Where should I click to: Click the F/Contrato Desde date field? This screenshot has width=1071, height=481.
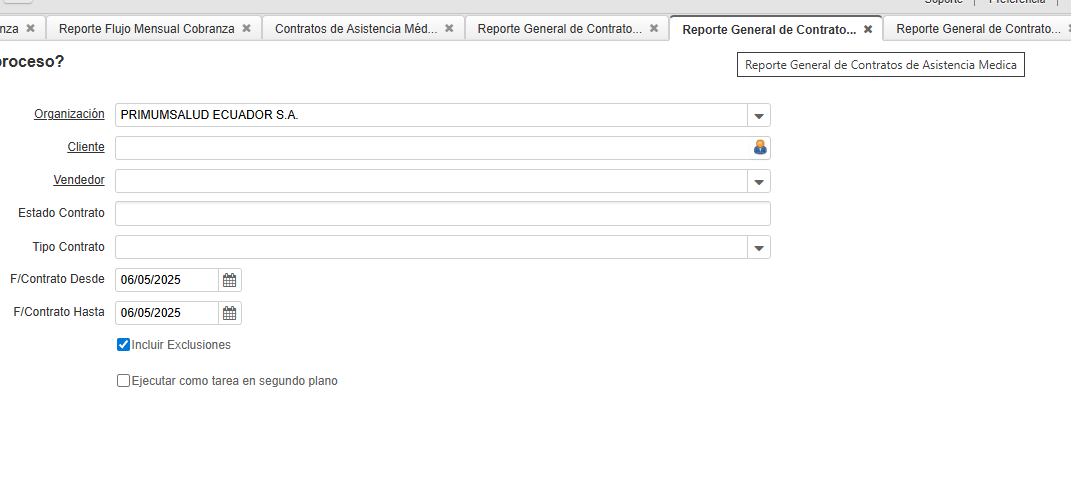(x=166, y=280)
